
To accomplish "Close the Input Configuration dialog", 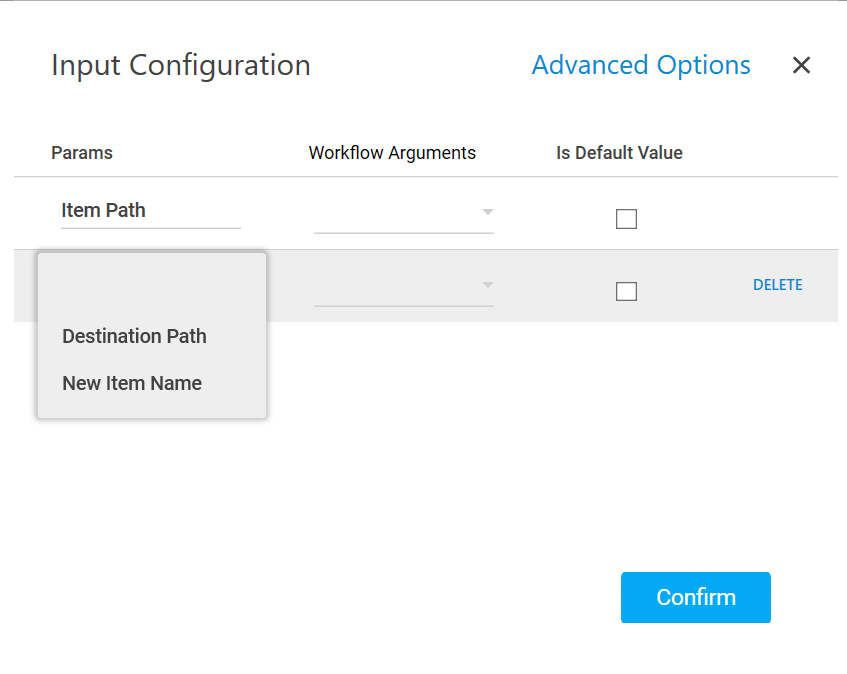I will tap(801, 66).
